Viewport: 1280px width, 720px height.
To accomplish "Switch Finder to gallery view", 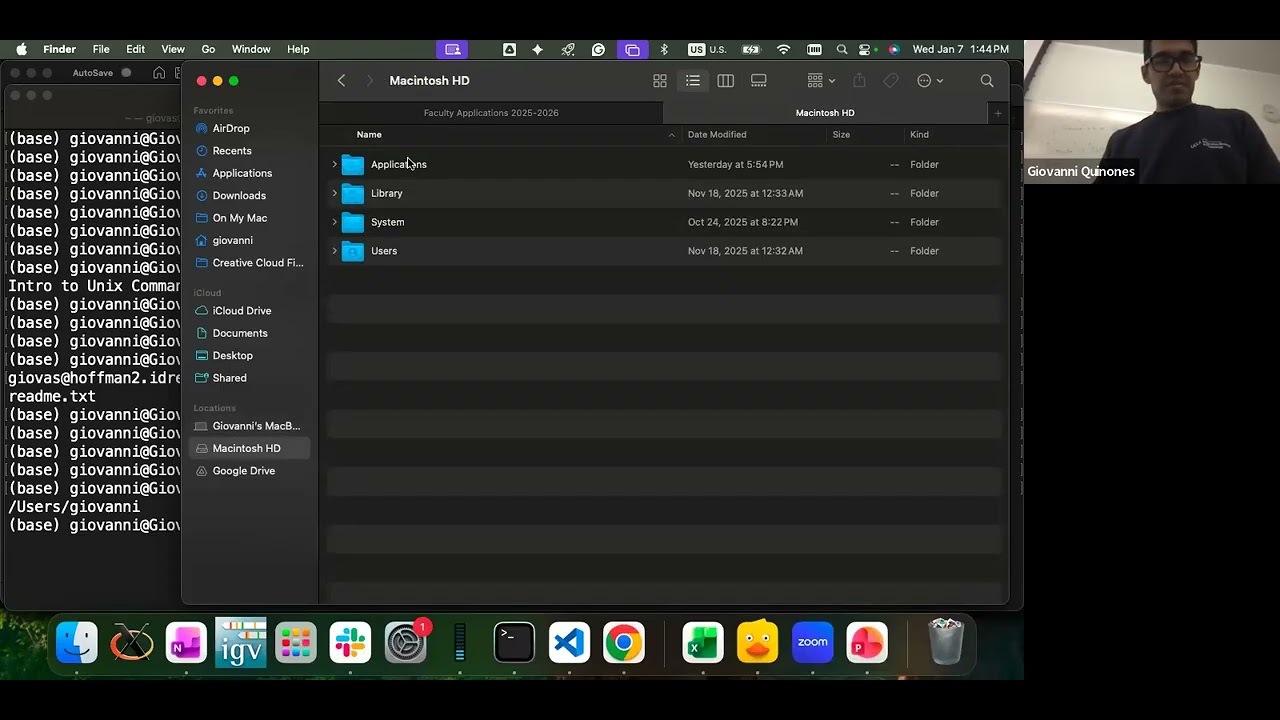I will (759, 81).
